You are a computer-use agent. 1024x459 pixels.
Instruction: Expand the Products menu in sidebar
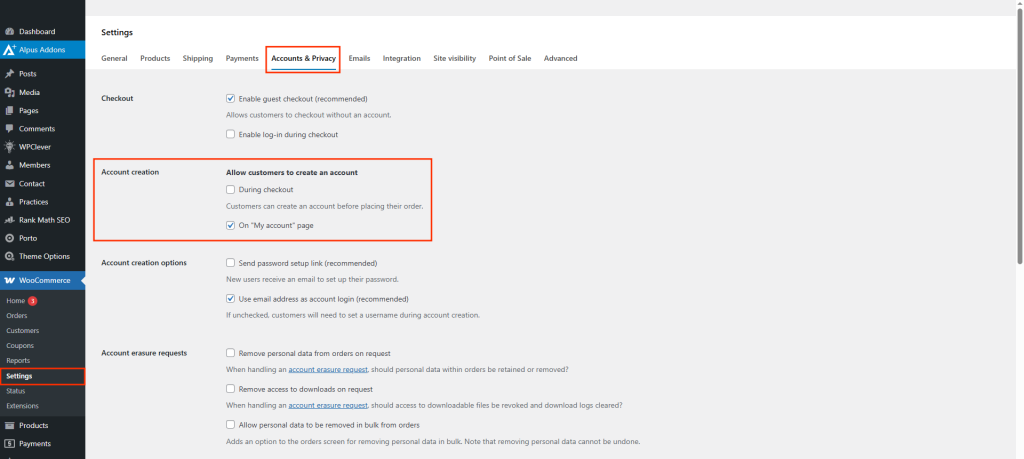tap(33, 425)
